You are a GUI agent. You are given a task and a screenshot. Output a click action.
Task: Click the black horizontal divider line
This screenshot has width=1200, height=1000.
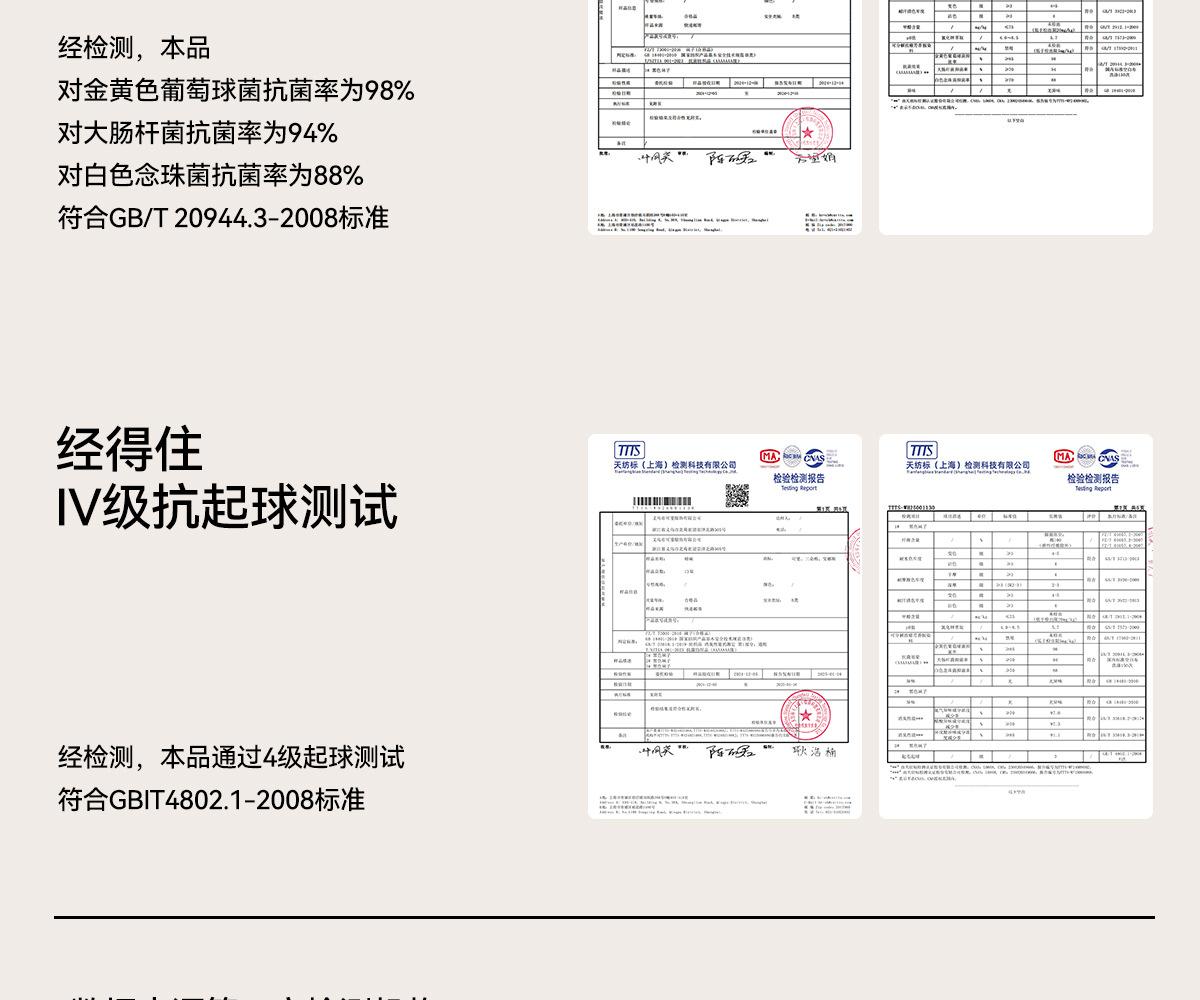click(x=604, y=916)
